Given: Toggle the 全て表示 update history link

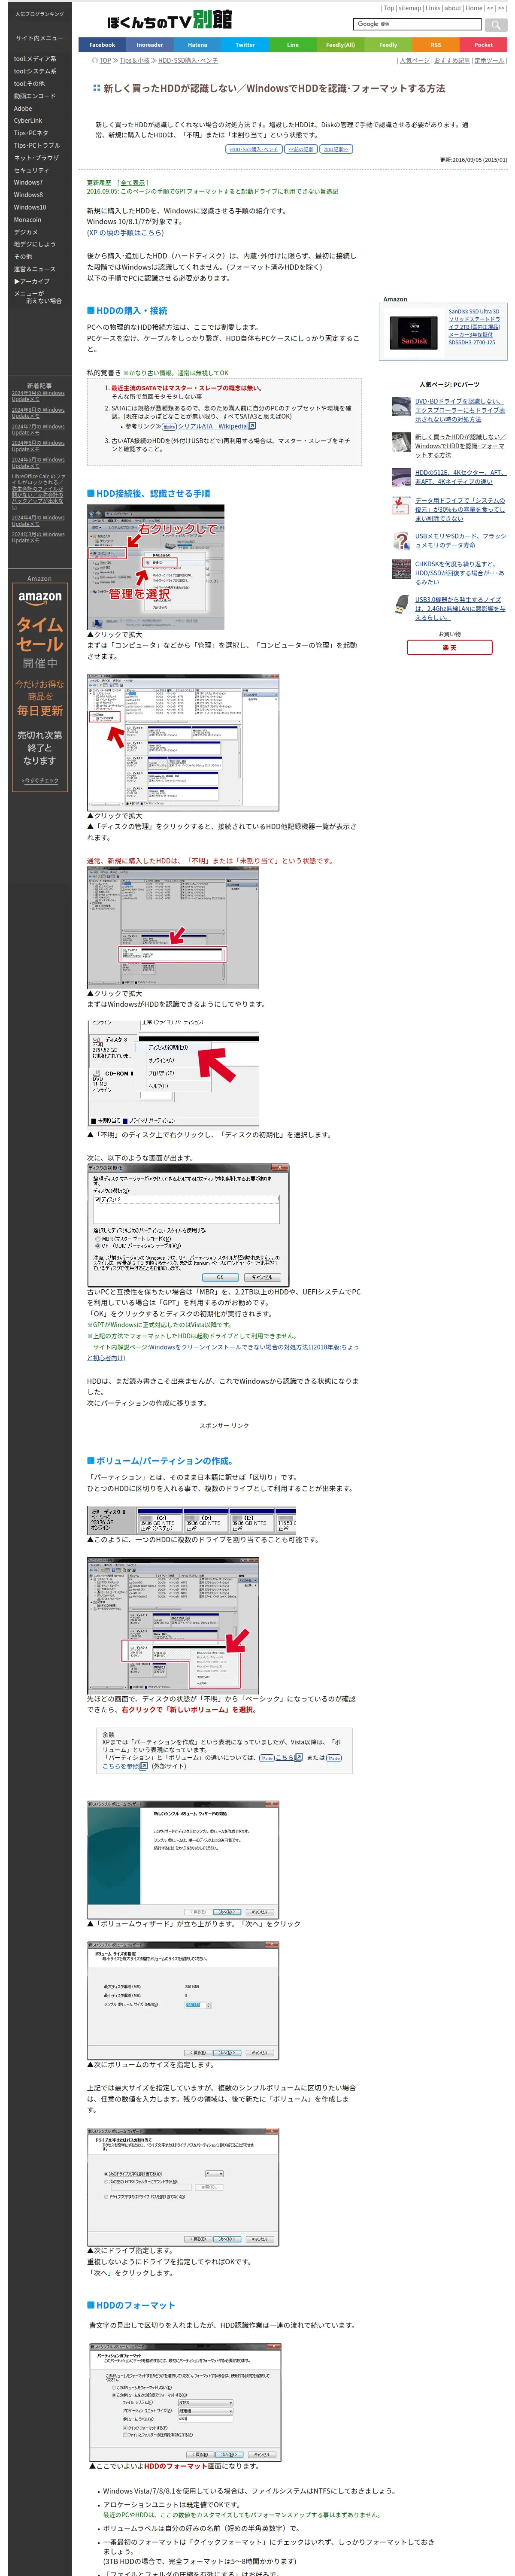Looking at the screenshot, I should pyautogui.click(x=133, y=183).
